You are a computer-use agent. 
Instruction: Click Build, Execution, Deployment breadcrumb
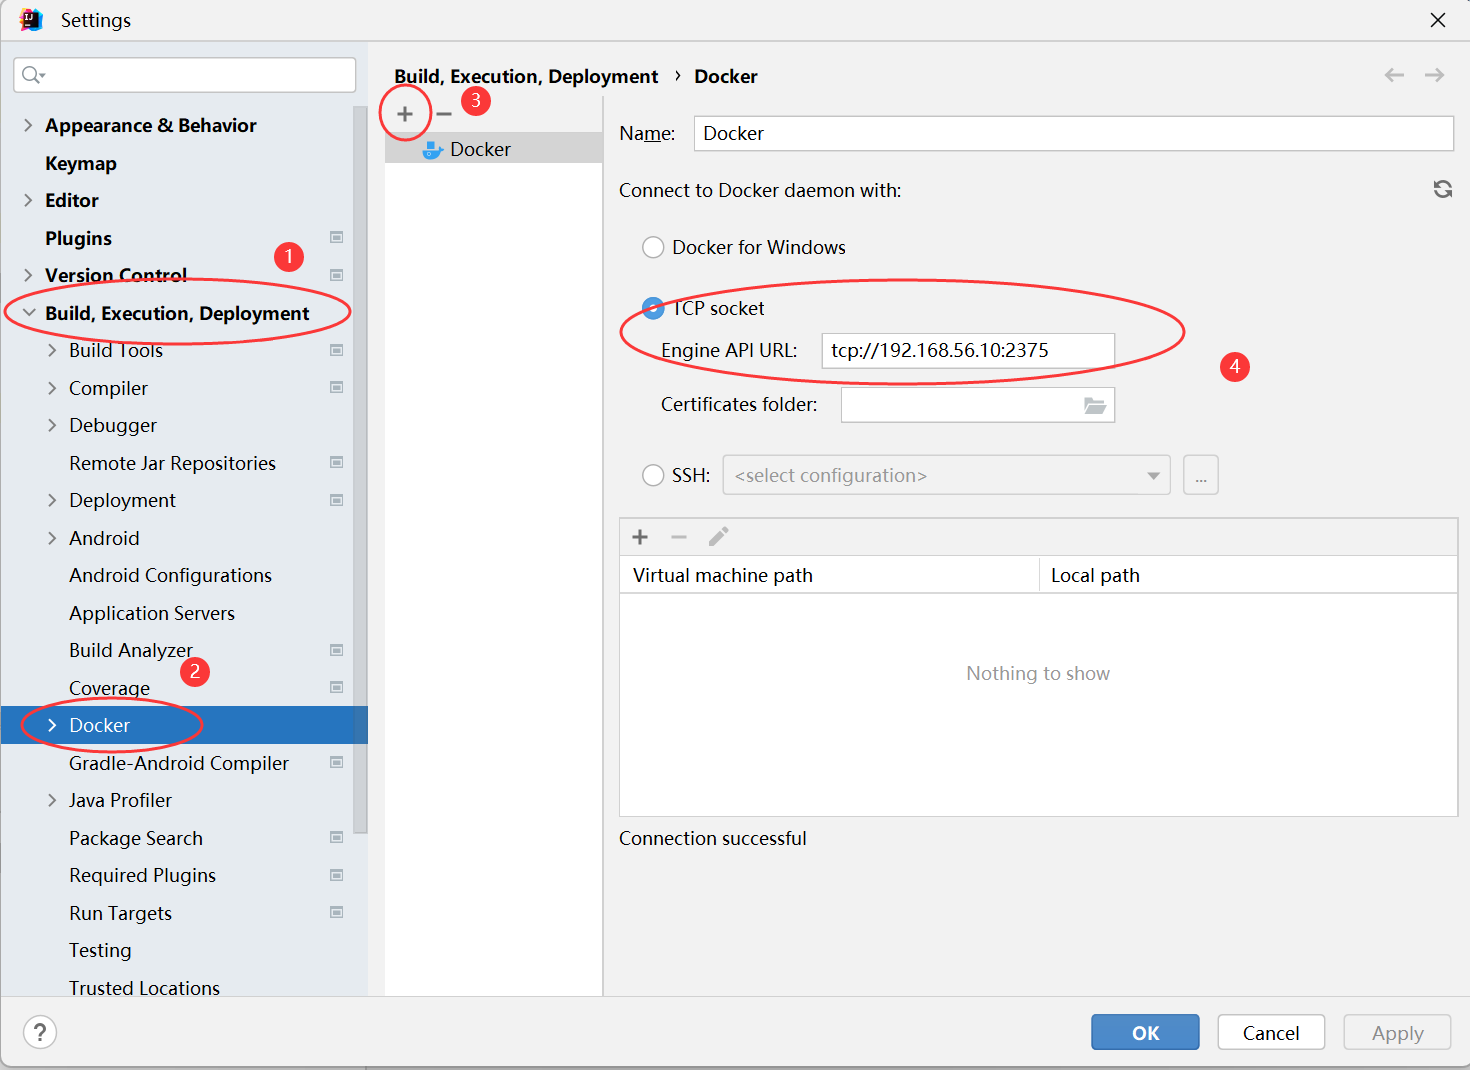526,76
